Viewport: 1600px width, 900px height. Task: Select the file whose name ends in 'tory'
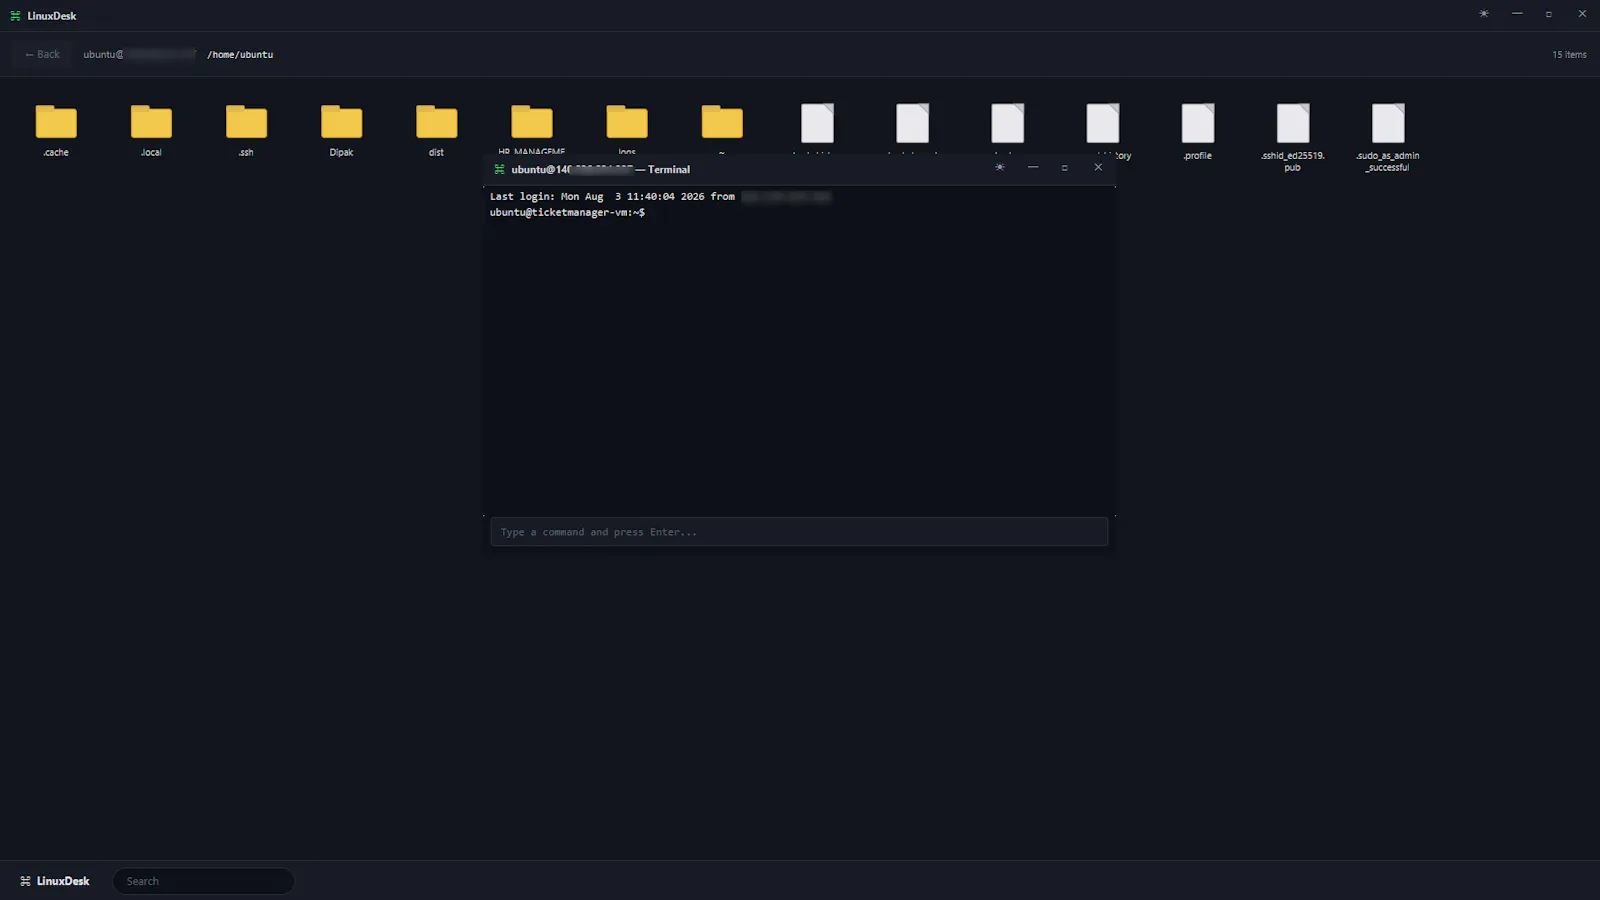1103,124
